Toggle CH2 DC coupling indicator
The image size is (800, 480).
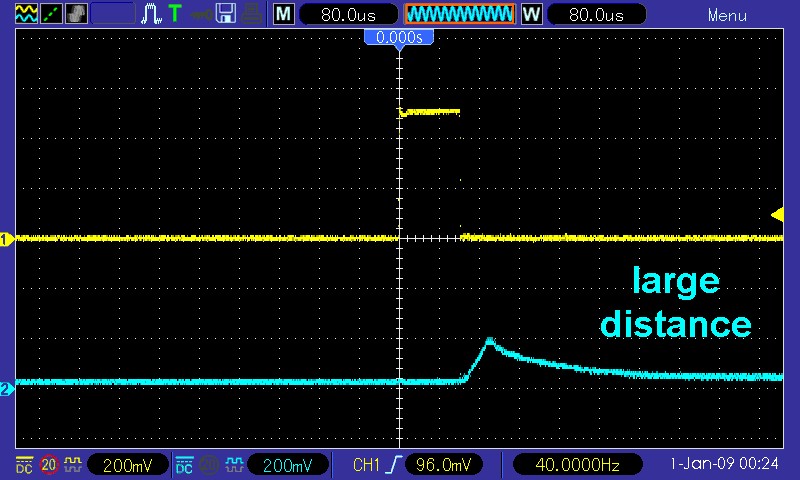(x=184, y=465)
